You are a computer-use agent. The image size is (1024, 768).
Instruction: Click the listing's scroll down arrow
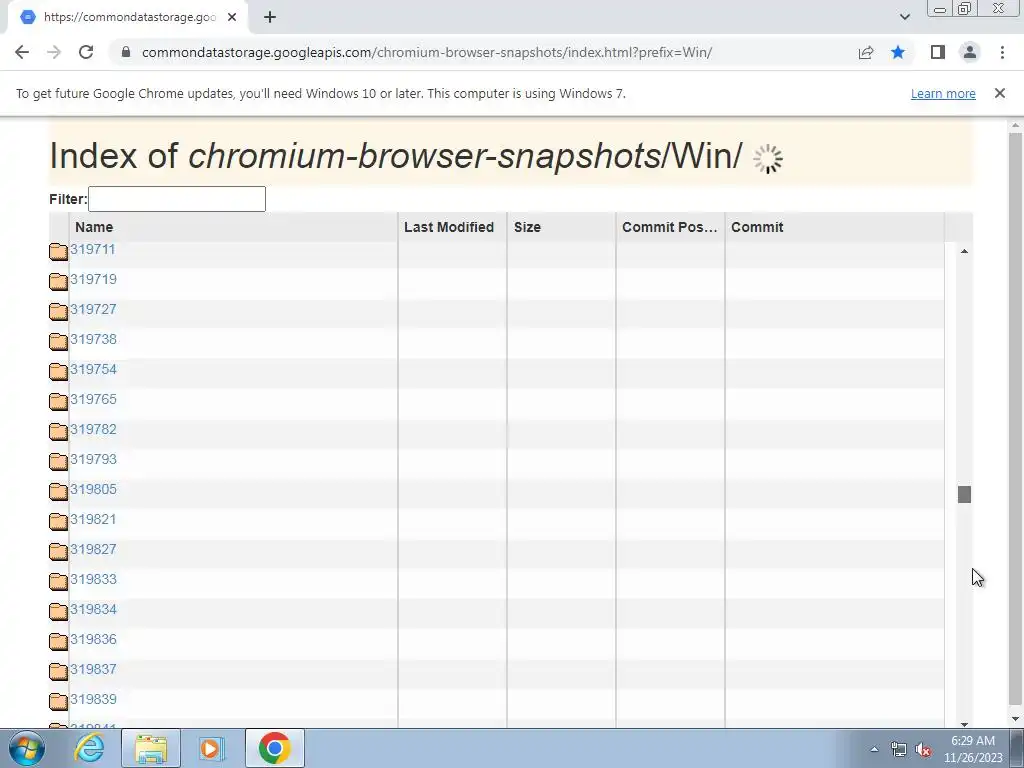point(965,724)
